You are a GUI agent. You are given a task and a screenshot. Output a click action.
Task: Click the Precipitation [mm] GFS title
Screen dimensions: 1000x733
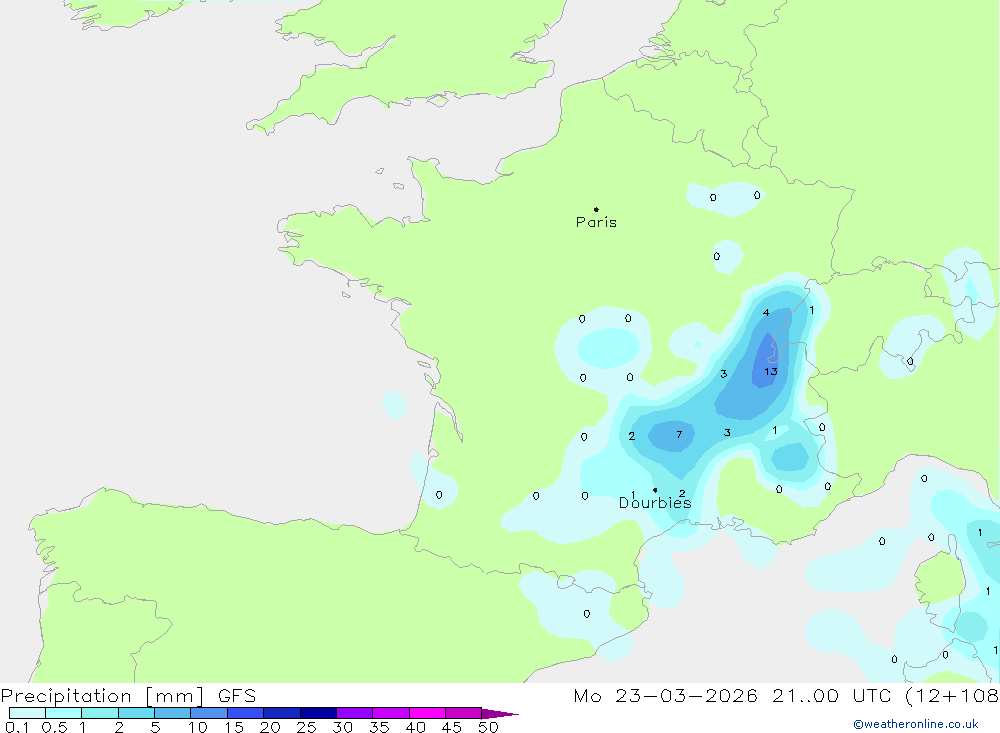pyautogui.click(x=128, y=696)
